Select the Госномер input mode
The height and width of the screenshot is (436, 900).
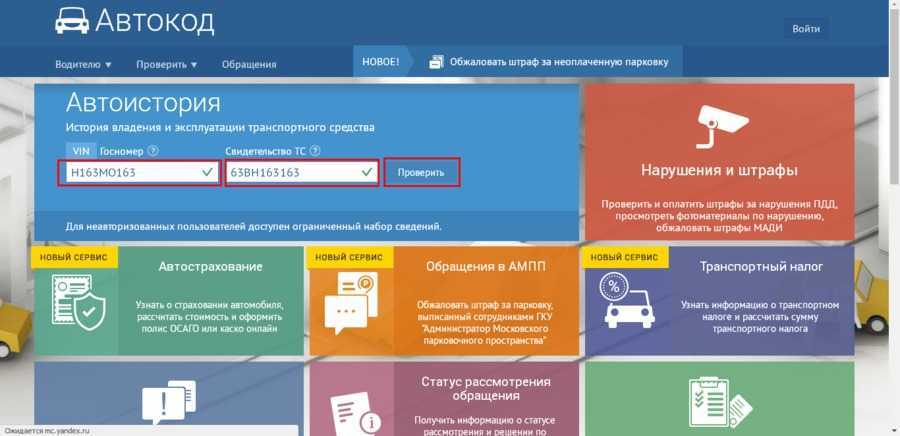(x=122, y=151)
